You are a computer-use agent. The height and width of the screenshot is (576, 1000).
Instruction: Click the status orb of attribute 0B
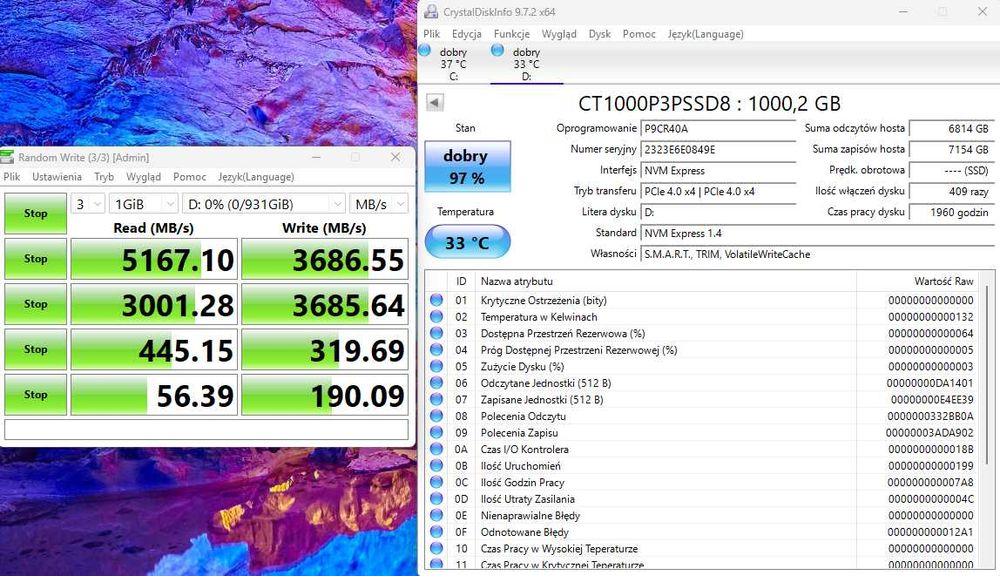436,466
